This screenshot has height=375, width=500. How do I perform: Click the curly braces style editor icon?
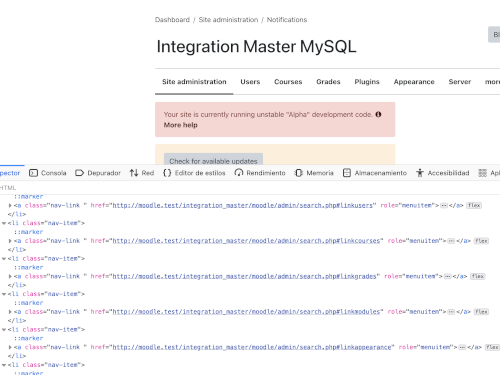click(x=167, y=173)
